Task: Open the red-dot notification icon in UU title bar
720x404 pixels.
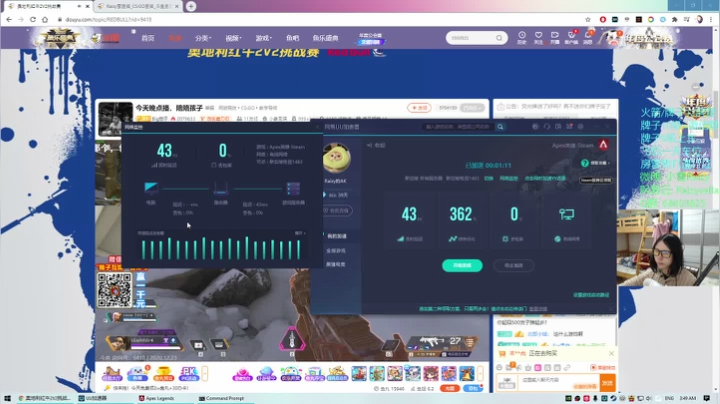Action: coord(570,126)
